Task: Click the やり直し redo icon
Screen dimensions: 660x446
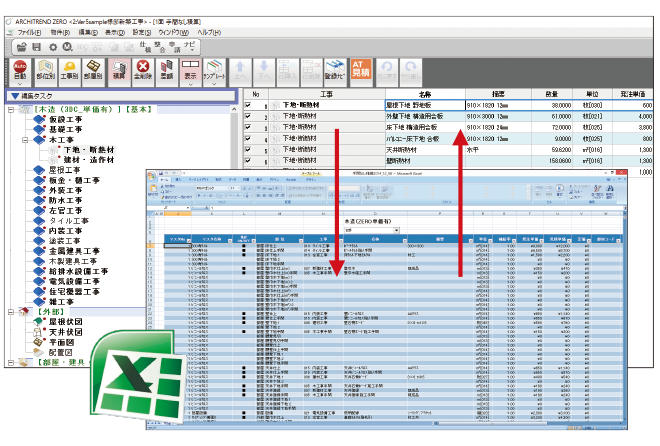Action: (x=410, y=70)
